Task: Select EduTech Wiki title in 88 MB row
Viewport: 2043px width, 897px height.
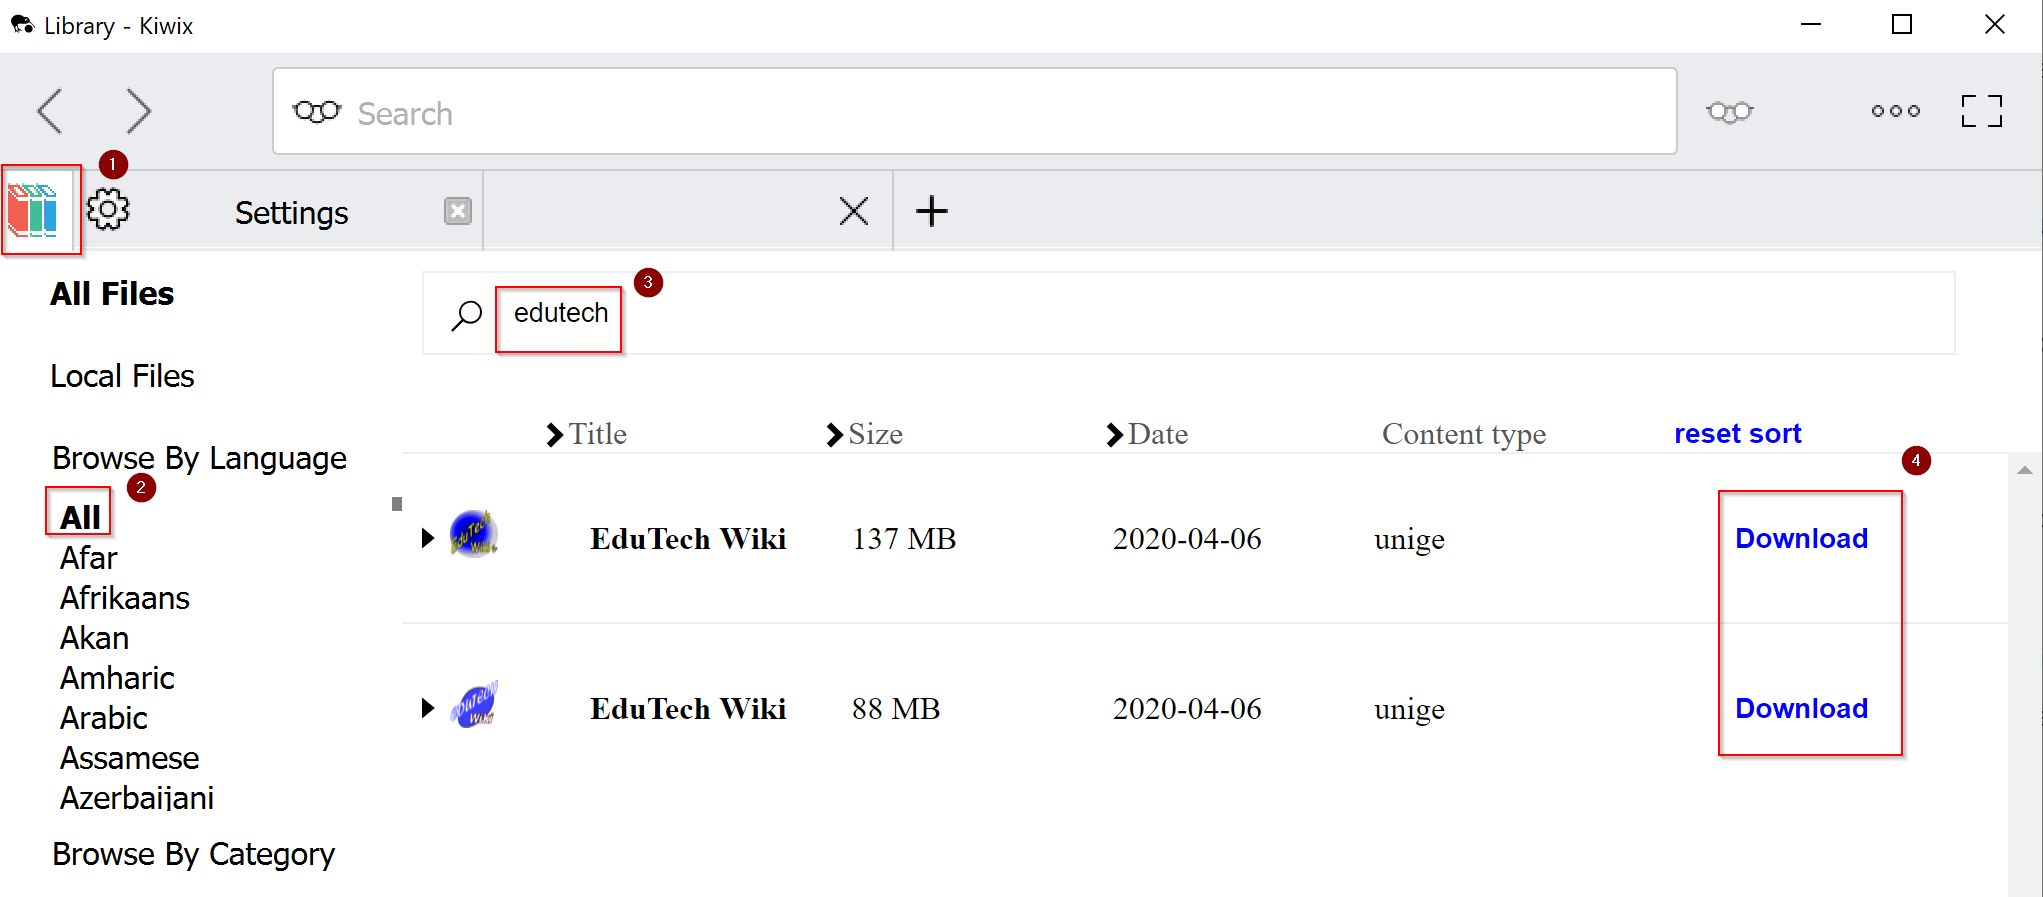Action: 688,709
